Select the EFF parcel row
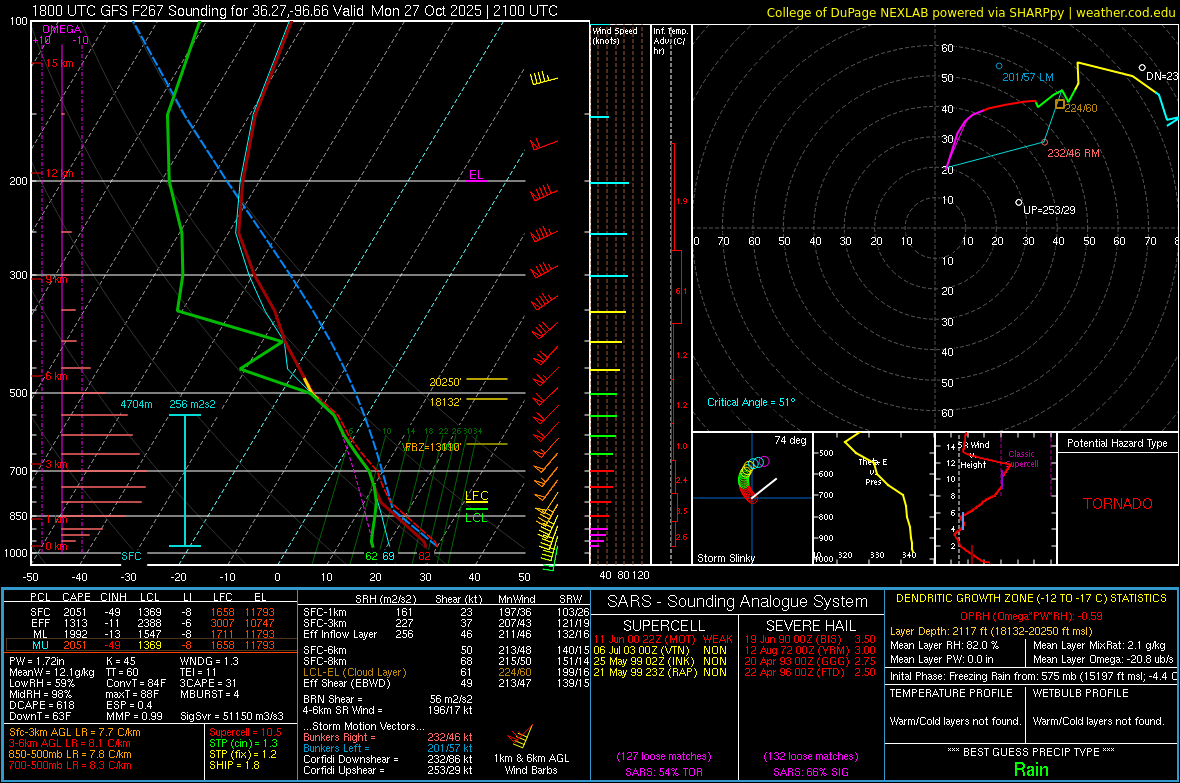The height and width of the screenshot is (783, 1180). coord(151,623)
